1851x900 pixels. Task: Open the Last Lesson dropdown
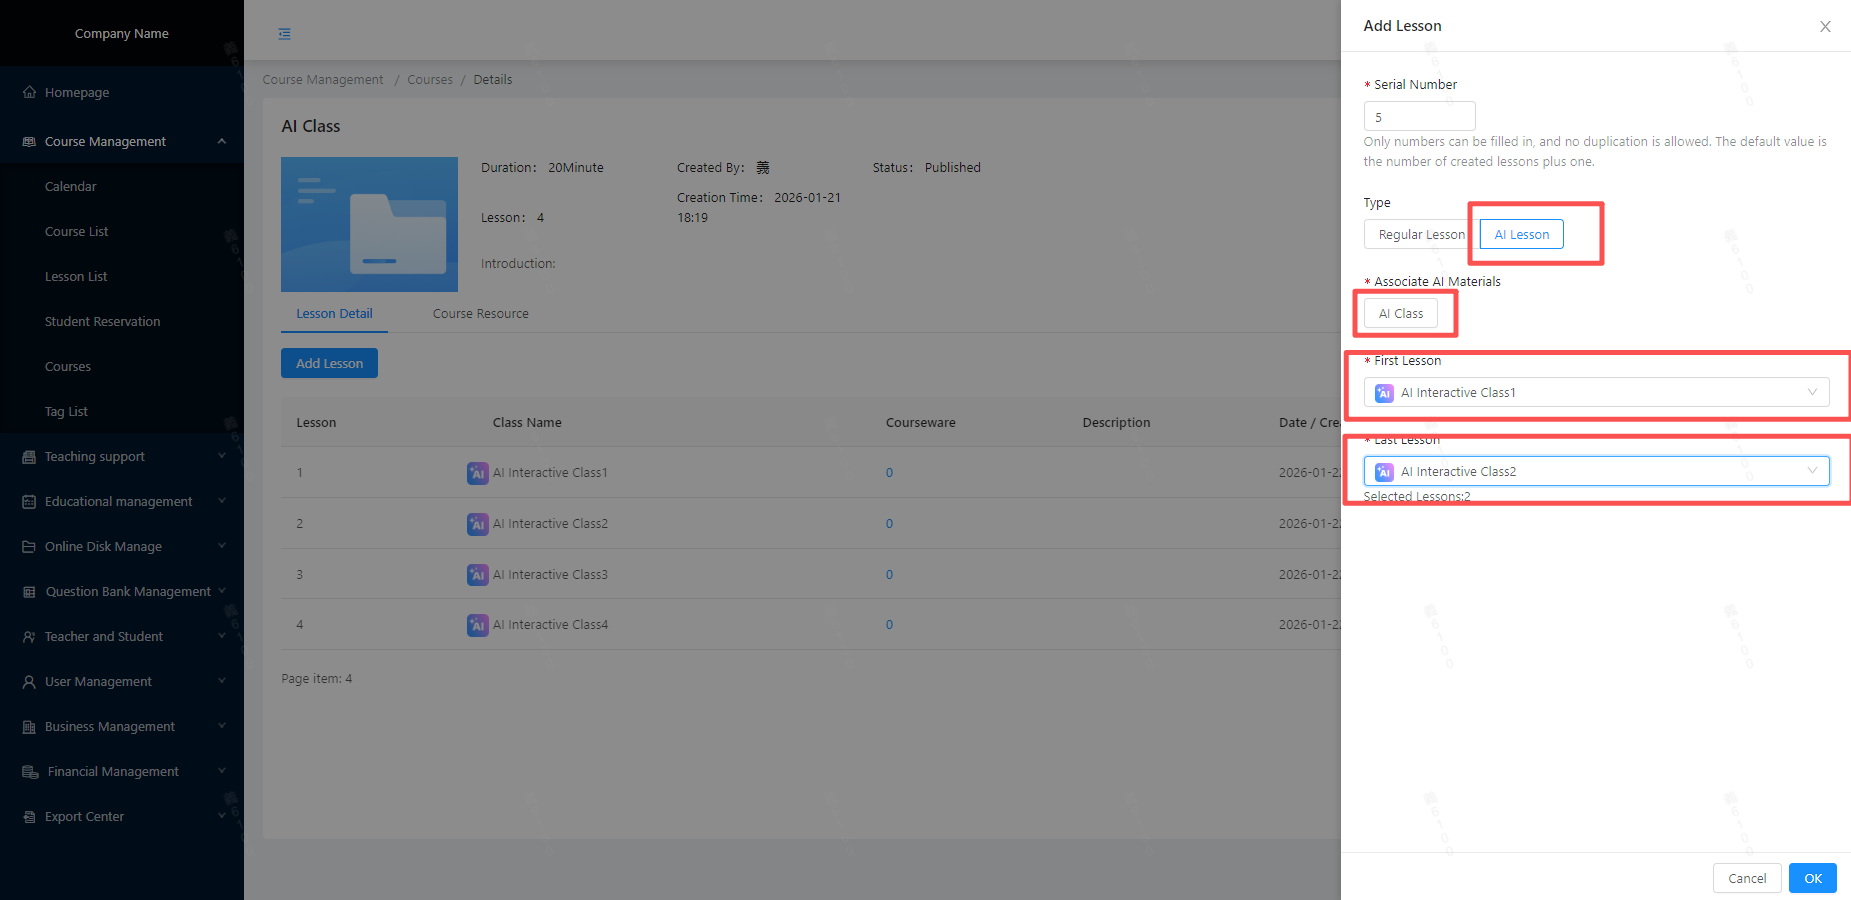coord(1596,472)
